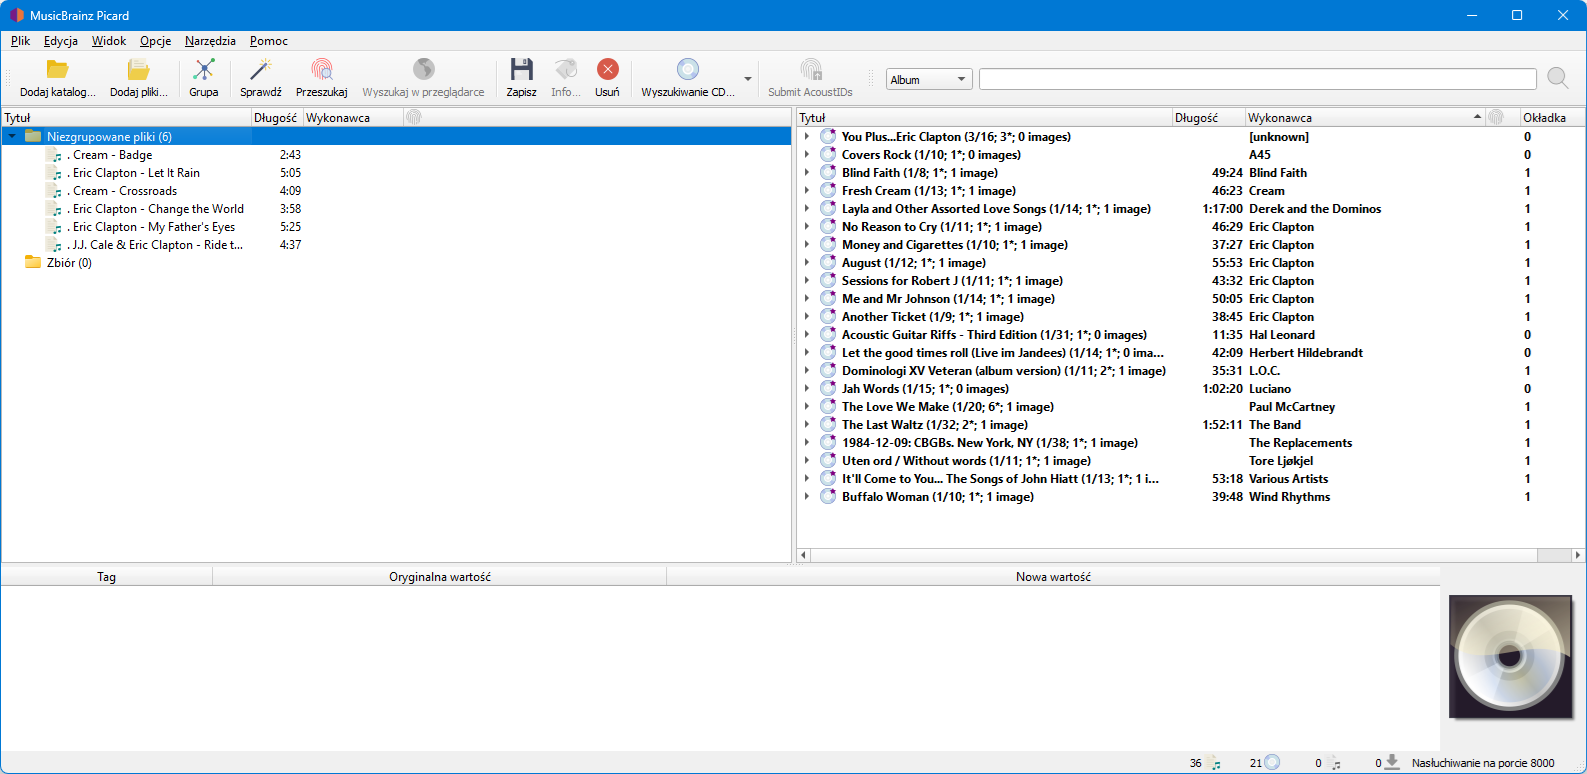Click the Dodaj katalog folder icon

[x=58, y=69]
